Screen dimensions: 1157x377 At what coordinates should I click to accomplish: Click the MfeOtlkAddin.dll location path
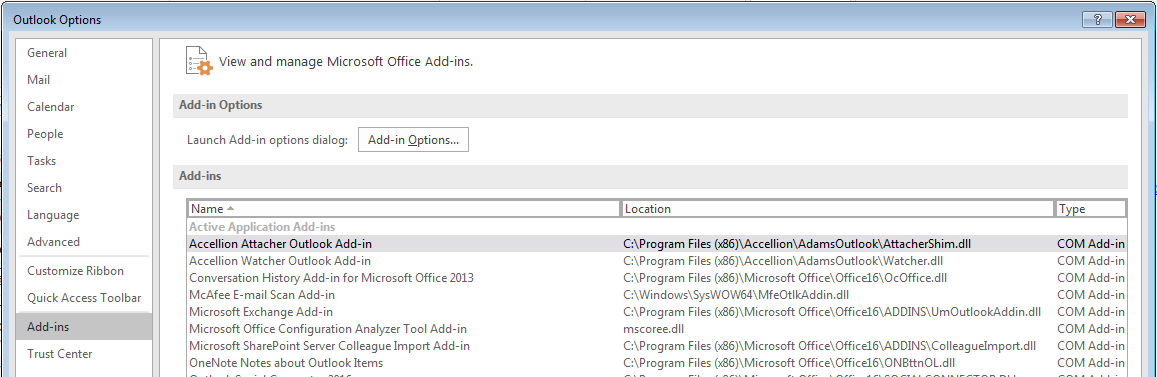click(x=736, y=294)
